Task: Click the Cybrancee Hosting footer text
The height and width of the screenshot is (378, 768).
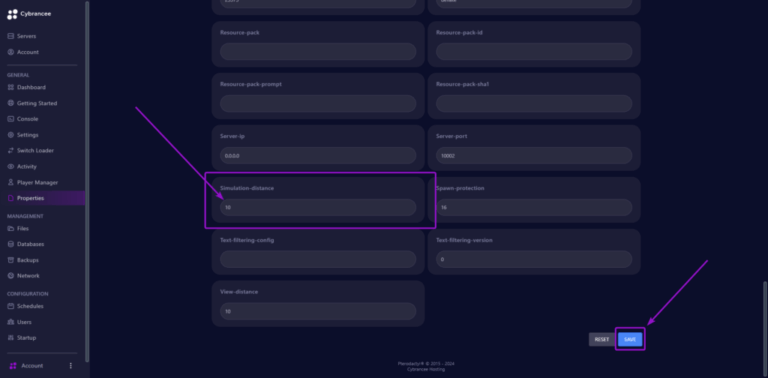Action: click(x=426, y=370)
